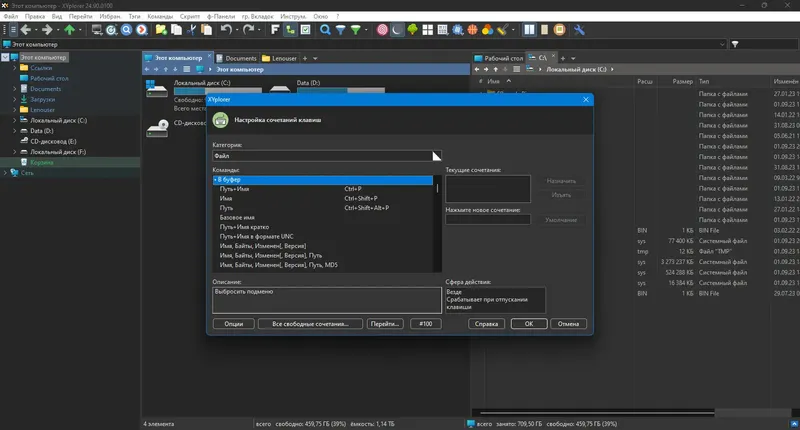This screenshot has width=800, height=430.
Task: Expand Локальный диск (C:) in the tree
Action: tap(14, 120)
